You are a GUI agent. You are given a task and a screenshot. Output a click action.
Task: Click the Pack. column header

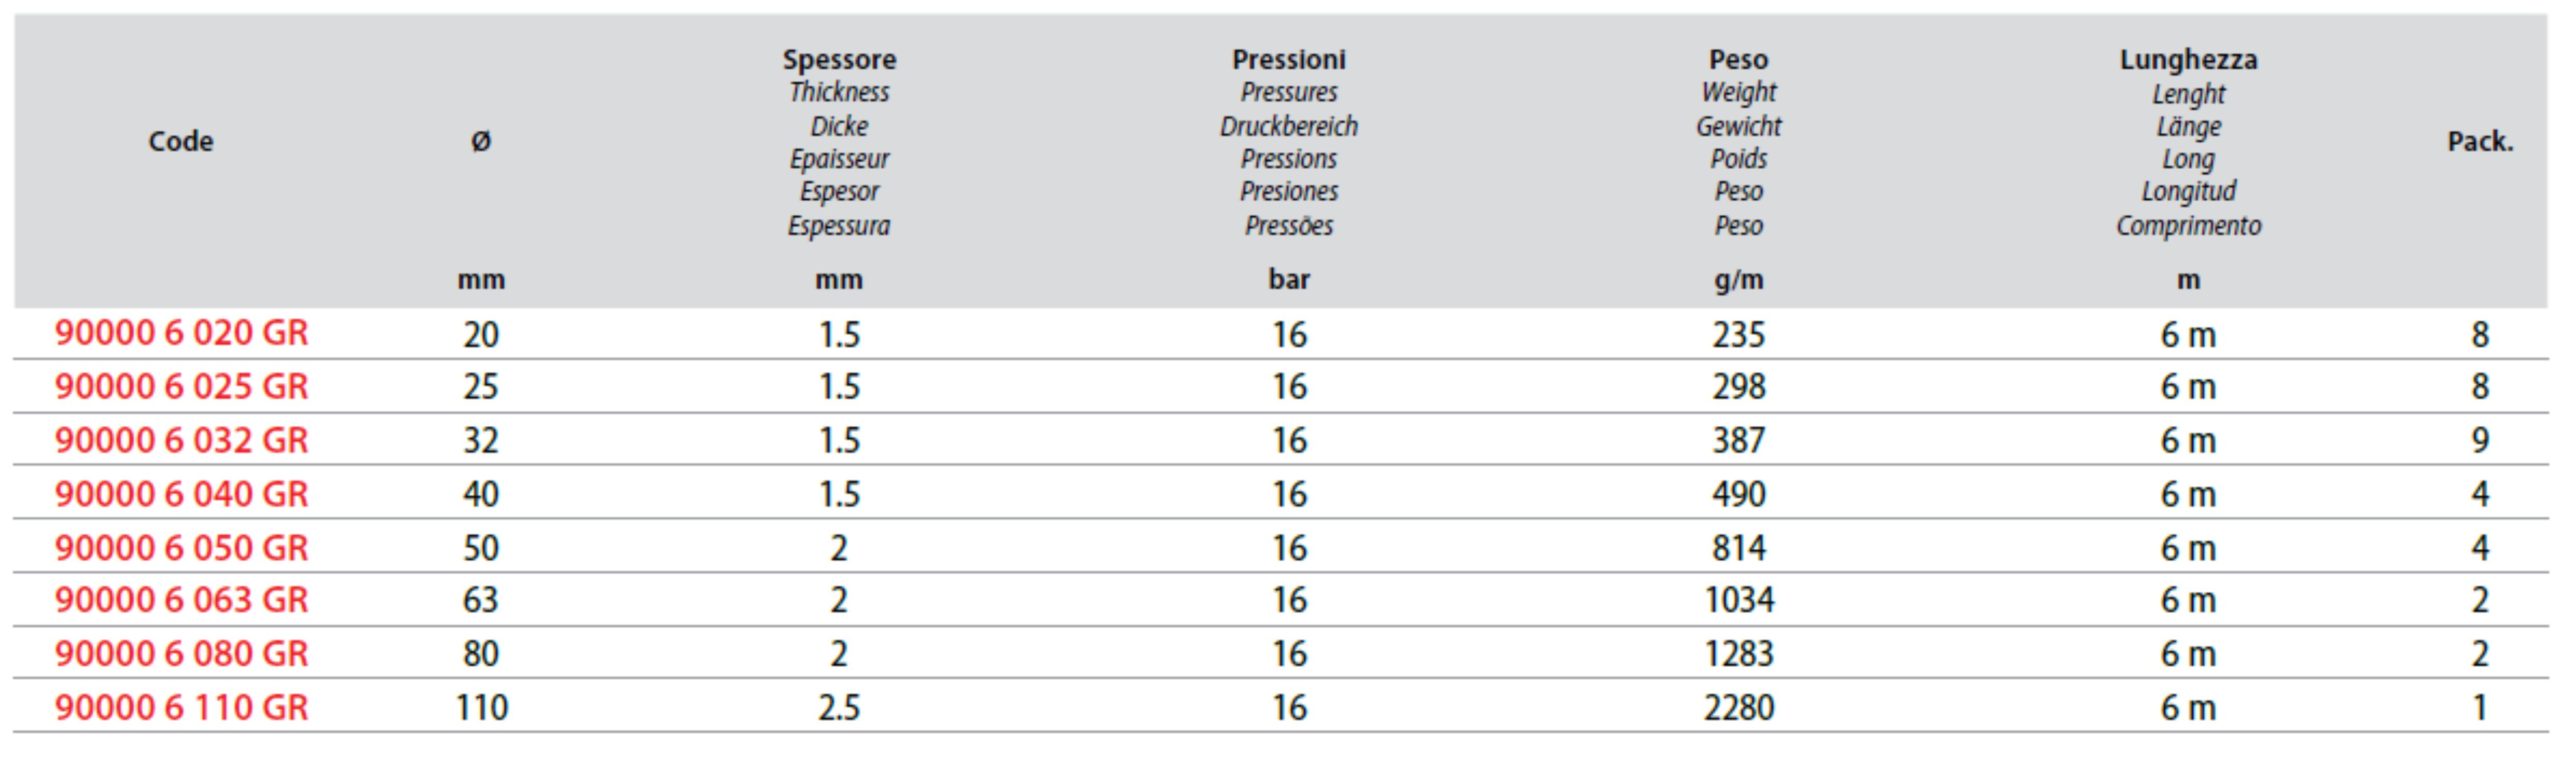click(2480, 141)
